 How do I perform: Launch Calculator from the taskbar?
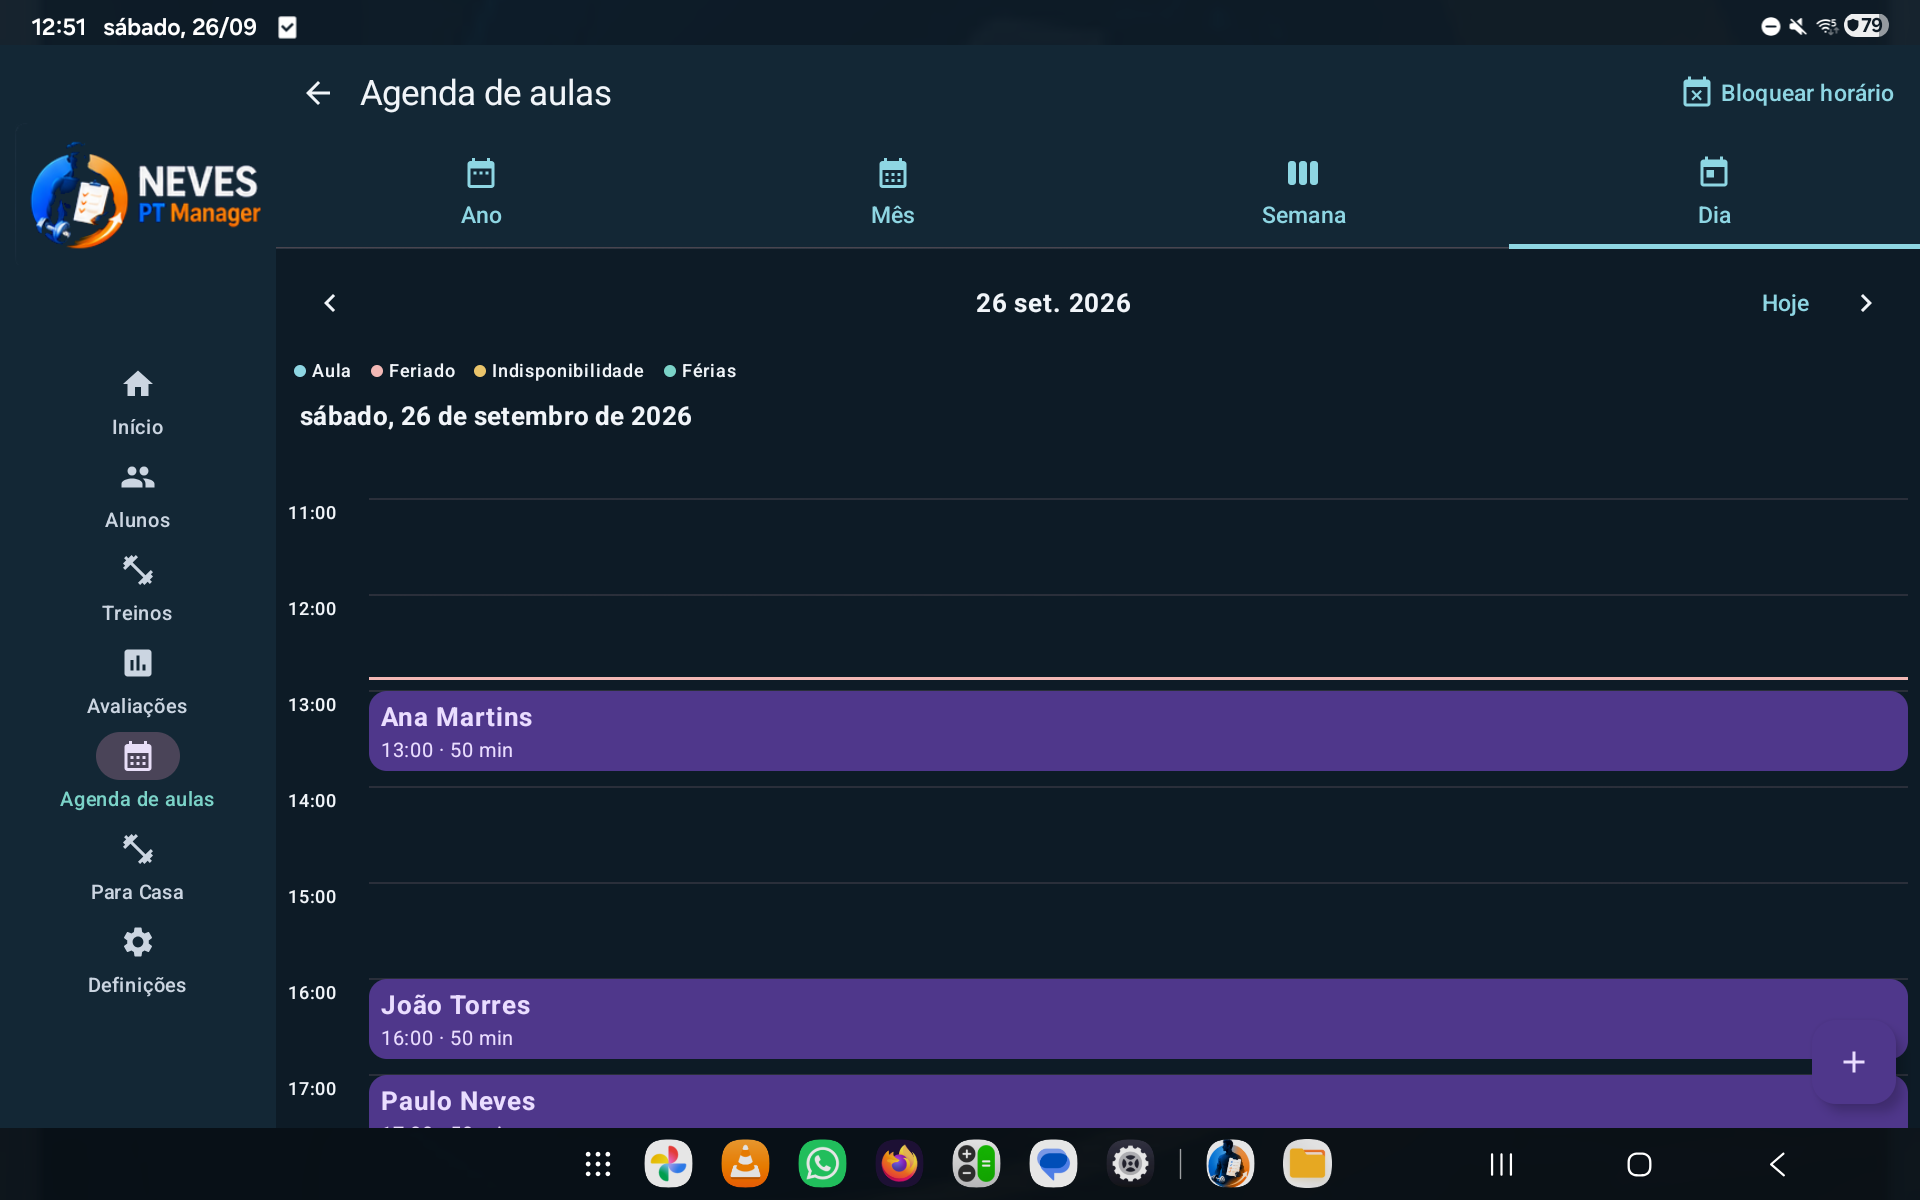tap(976, 1164)
